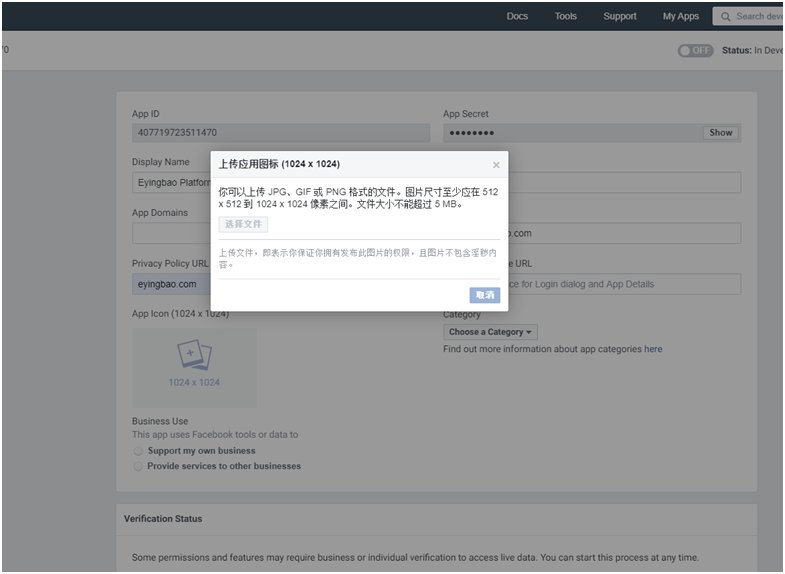Click the photo upload icon placeholder
785x574 pixels.
[x=194, y=355]
